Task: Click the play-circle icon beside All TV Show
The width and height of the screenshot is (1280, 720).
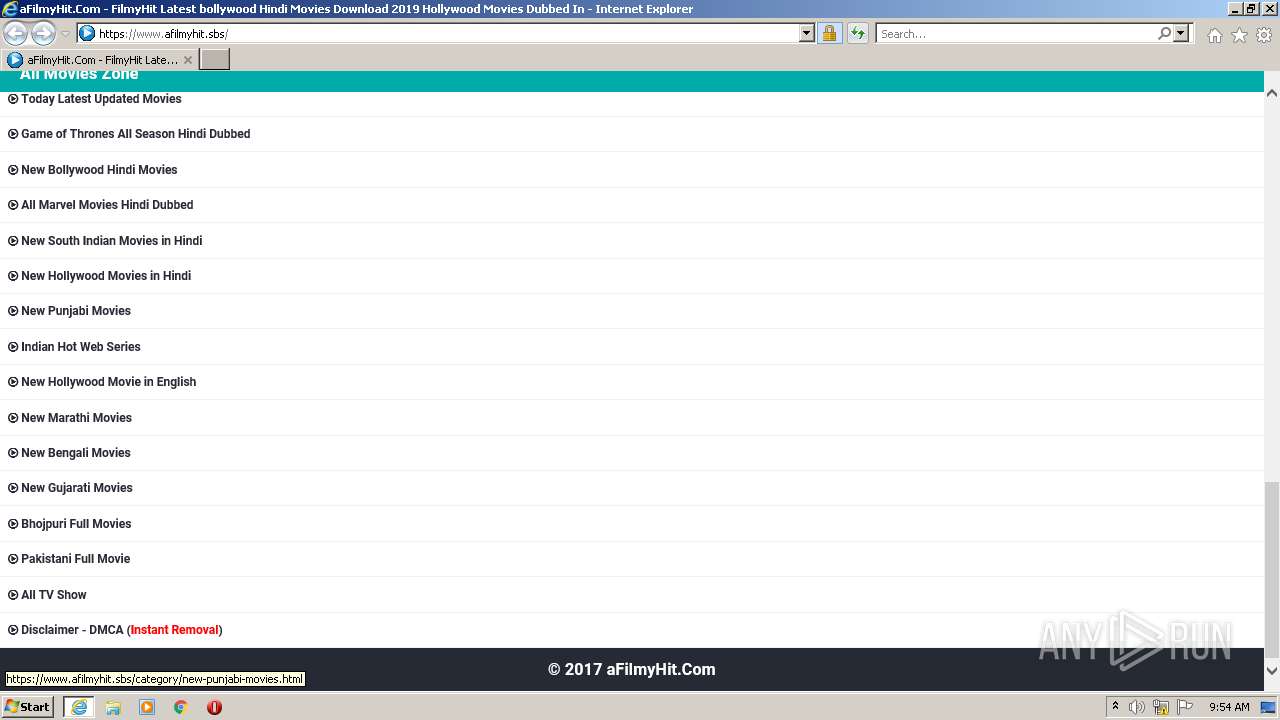Action: pyautogui.click(x=13, y=595)
